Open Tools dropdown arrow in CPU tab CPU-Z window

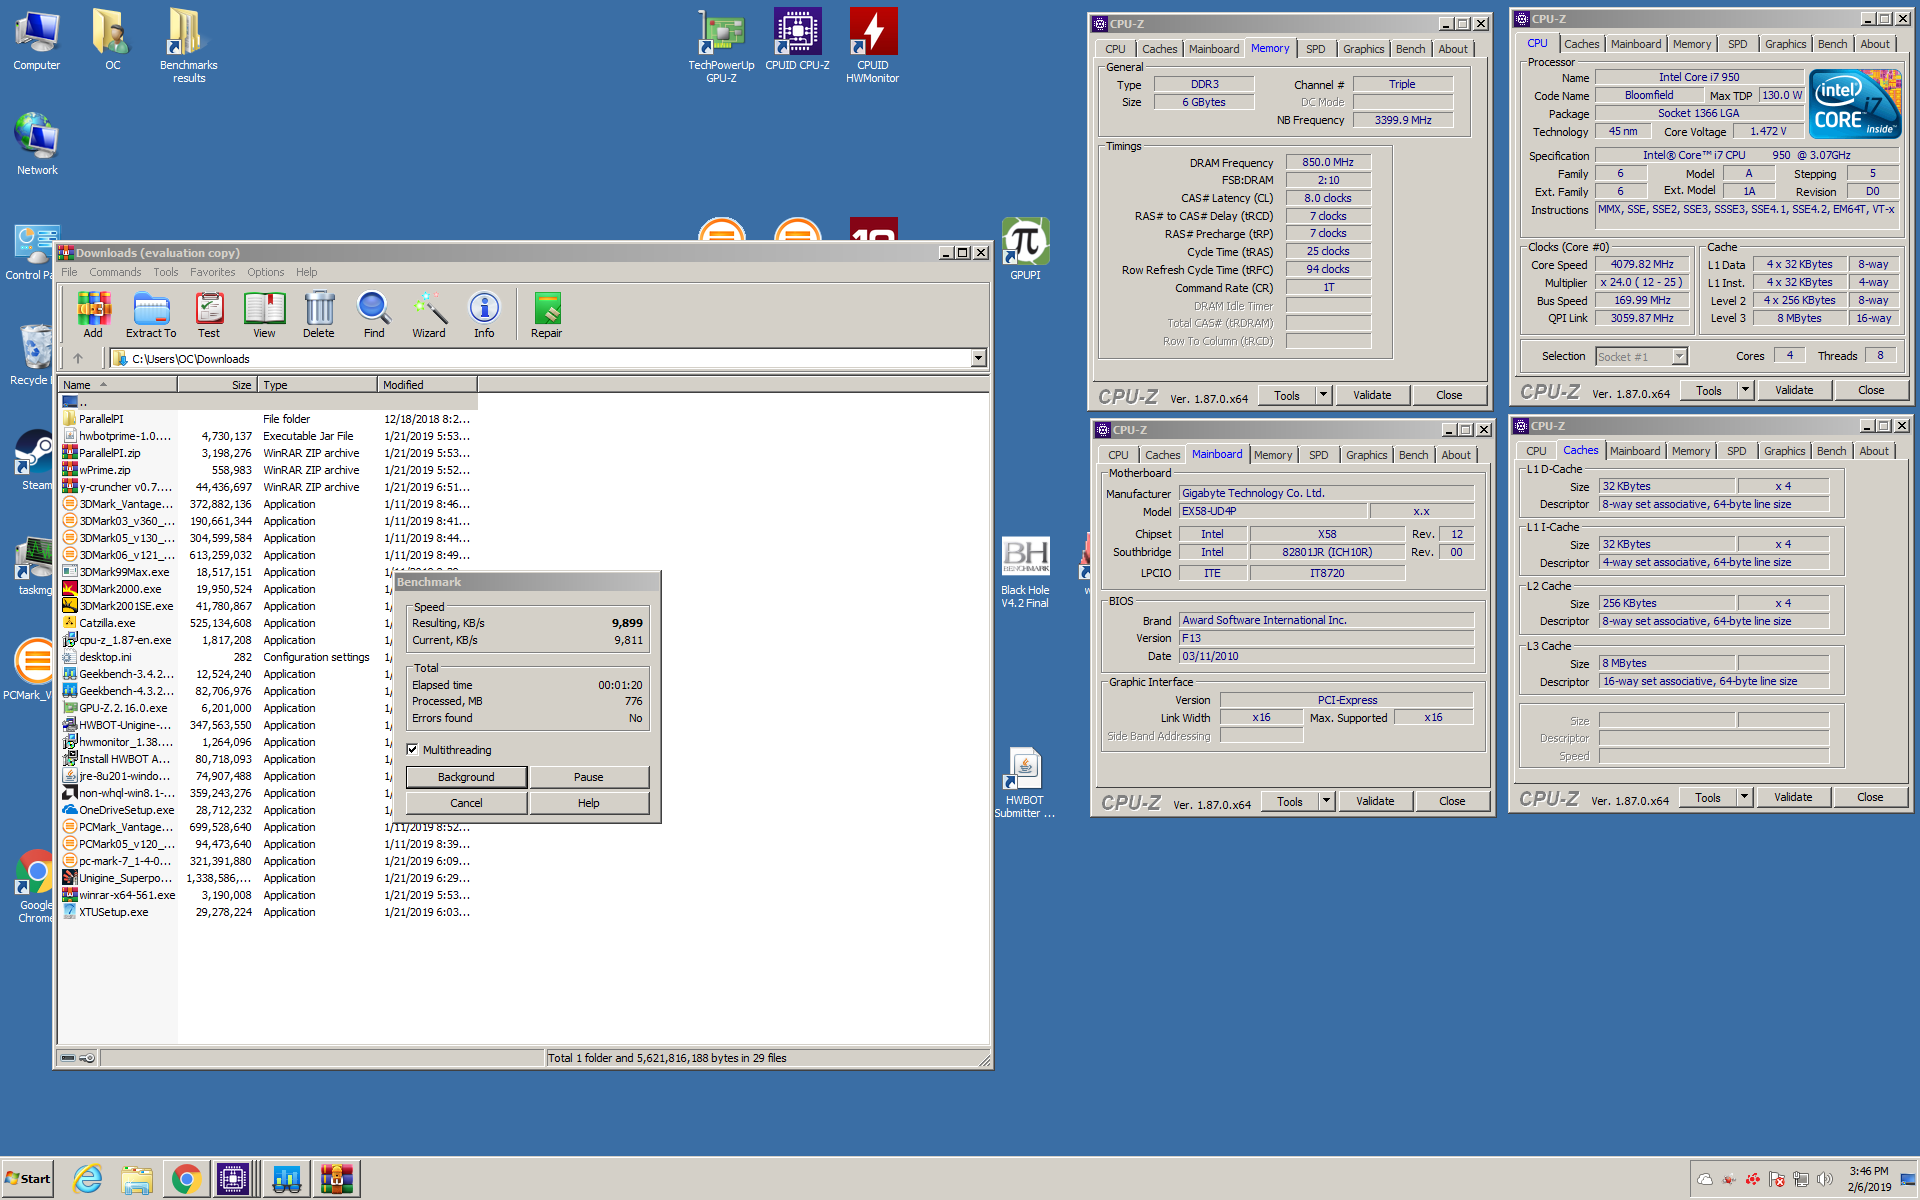[x=1745, y=390]
